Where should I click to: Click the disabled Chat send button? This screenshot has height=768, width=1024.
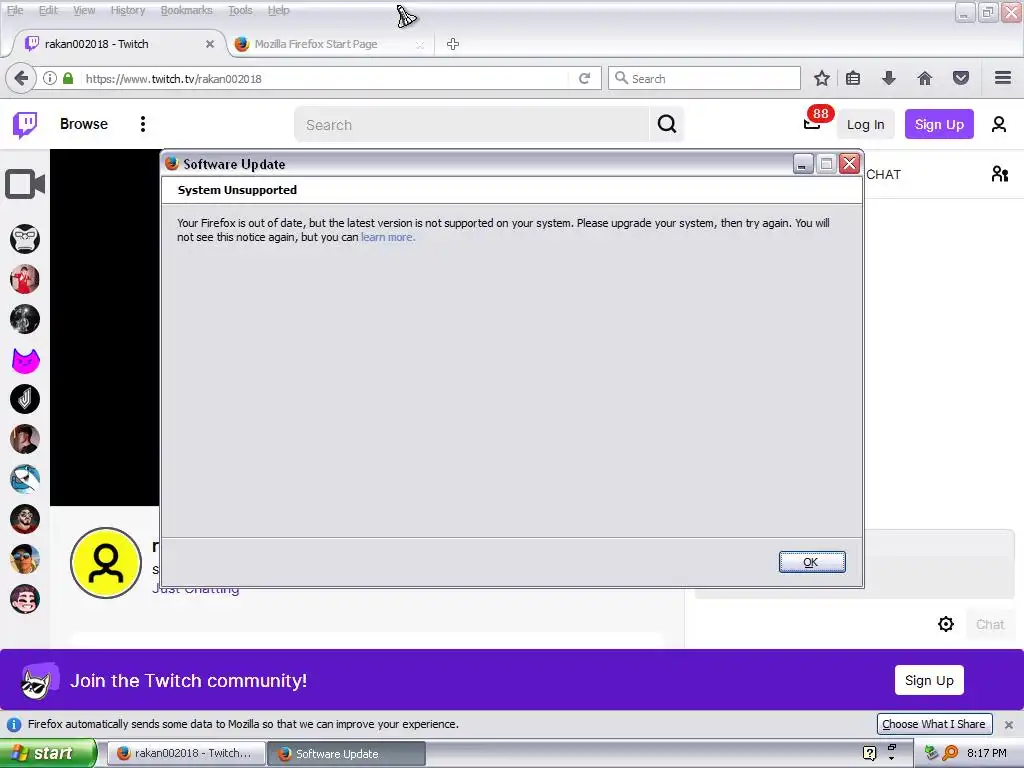coord(989,624)
